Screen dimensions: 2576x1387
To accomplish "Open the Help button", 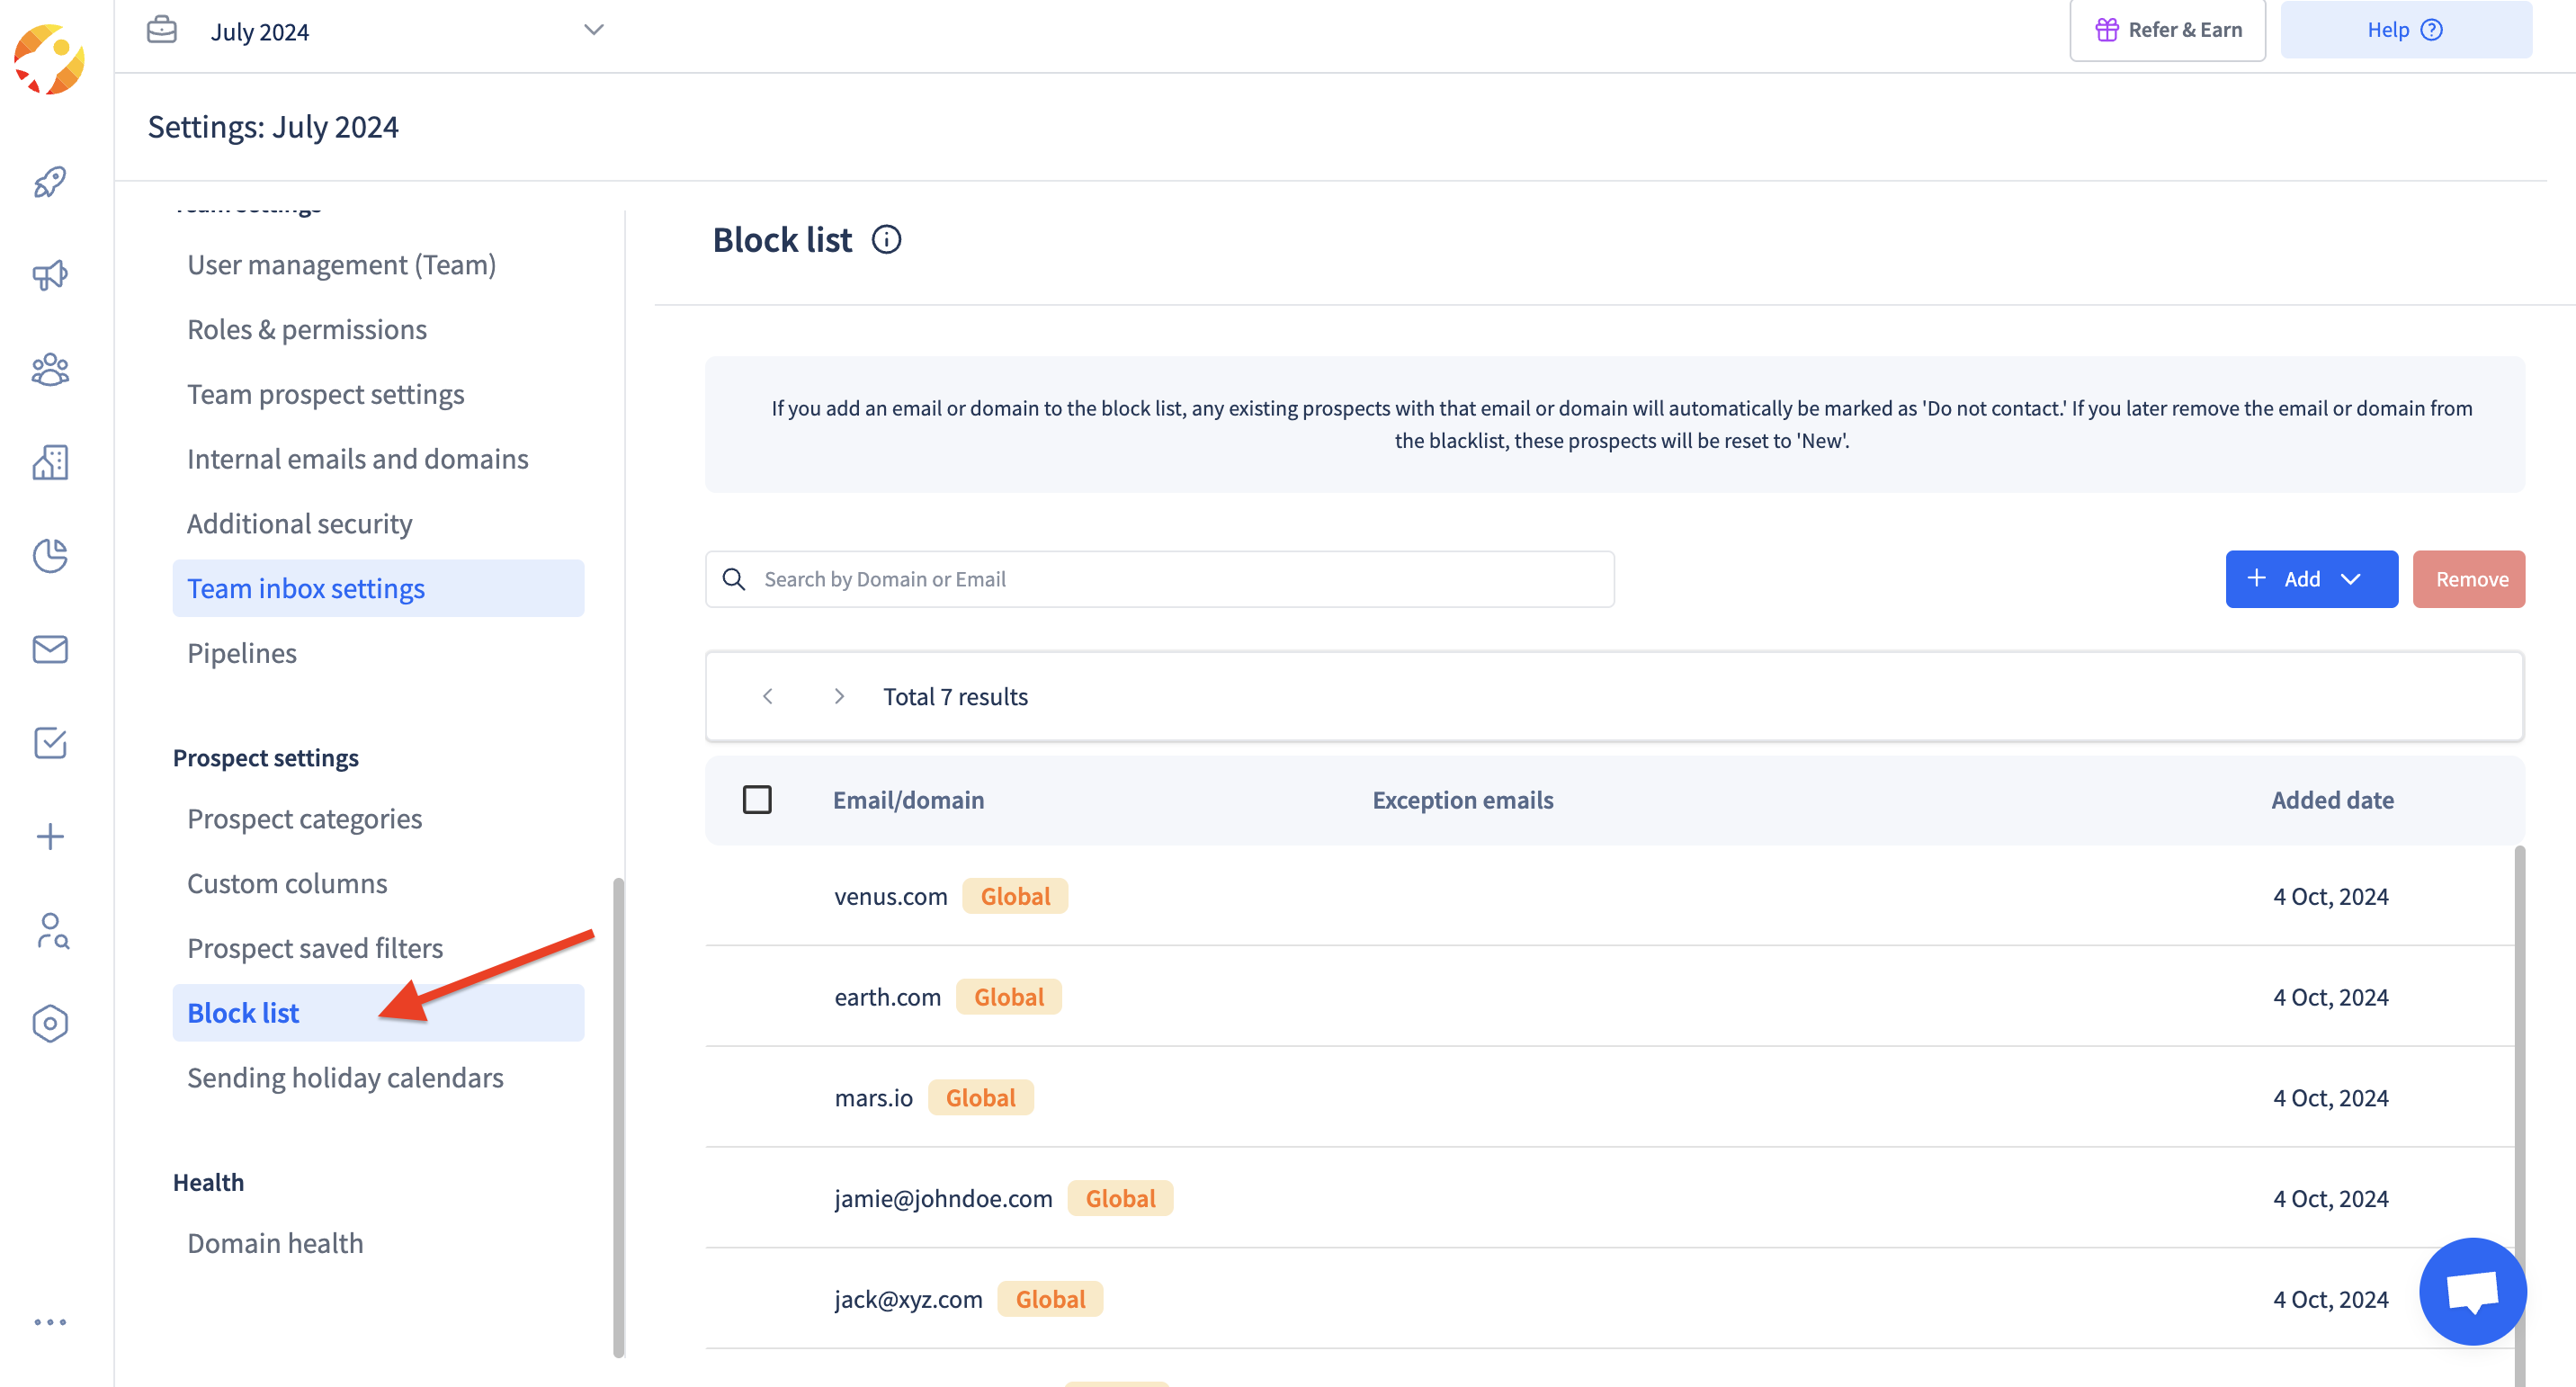I will coord(2404,30).
